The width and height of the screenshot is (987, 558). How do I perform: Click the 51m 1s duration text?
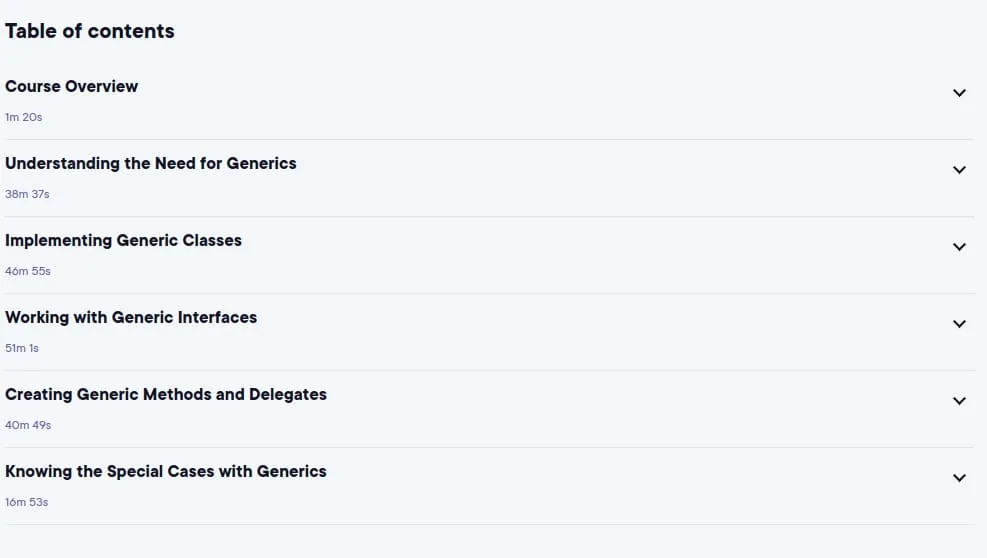coord(22,348)
